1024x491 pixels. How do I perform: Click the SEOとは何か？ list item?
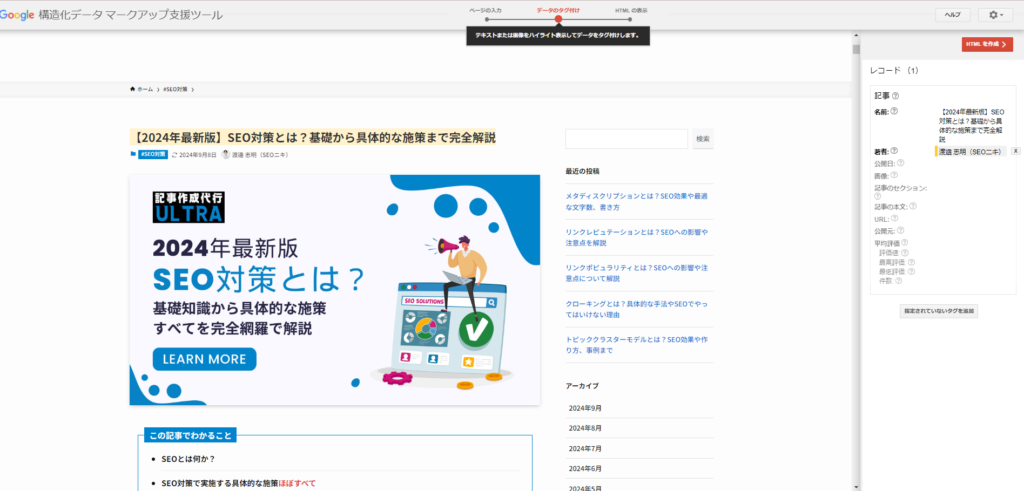pyautogui.click(x=188, y=459)
